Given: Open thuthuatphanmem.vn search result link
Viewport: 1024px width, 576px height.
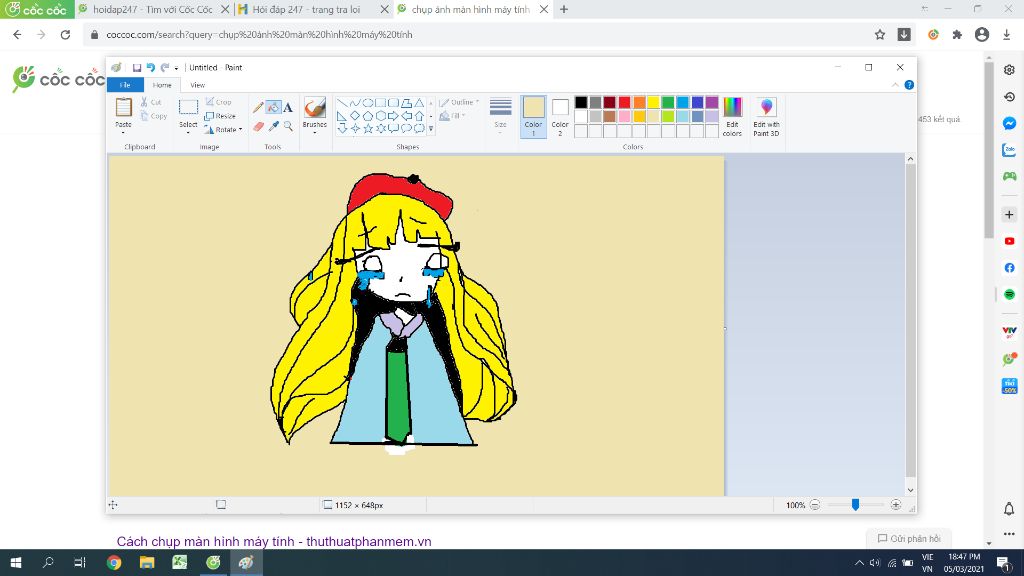Looking at the screenshot, I should 274,541.
